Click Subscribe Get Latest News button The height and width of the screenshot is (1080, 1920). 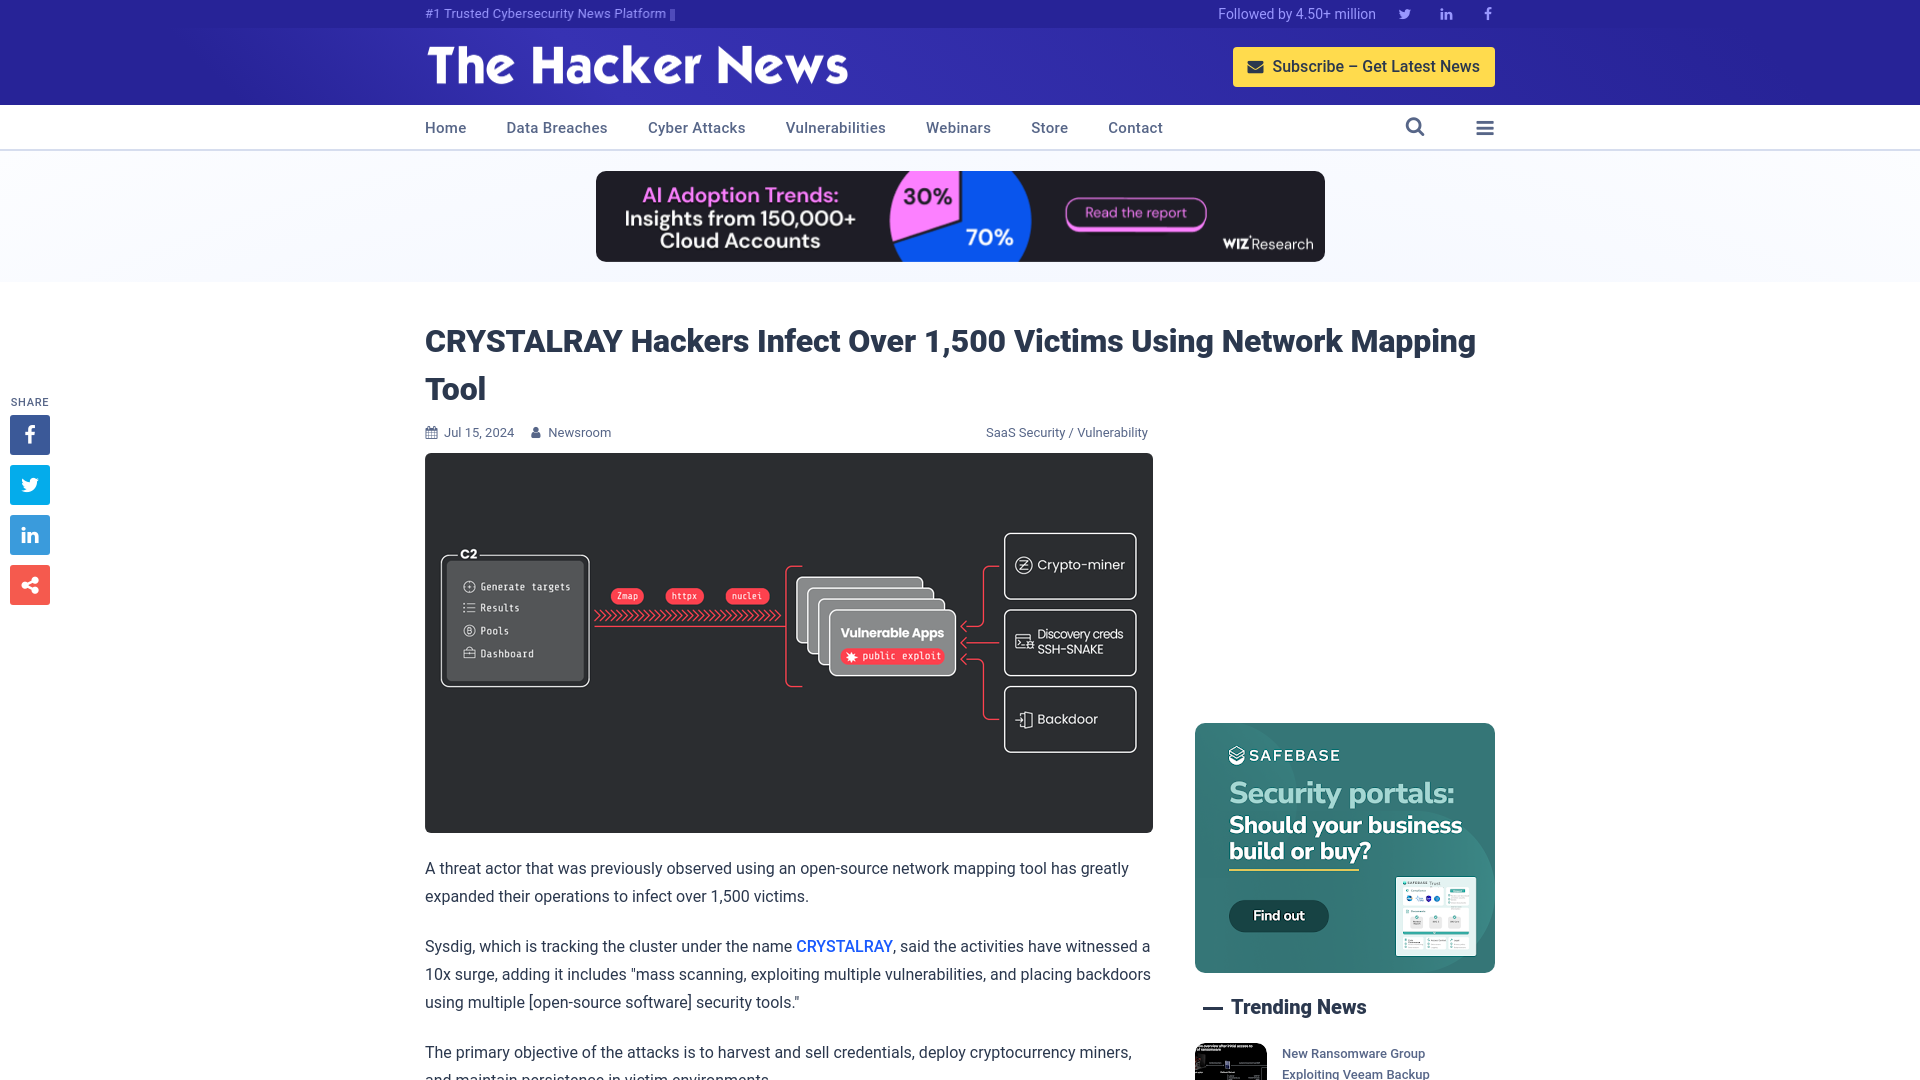(1364, 66)
